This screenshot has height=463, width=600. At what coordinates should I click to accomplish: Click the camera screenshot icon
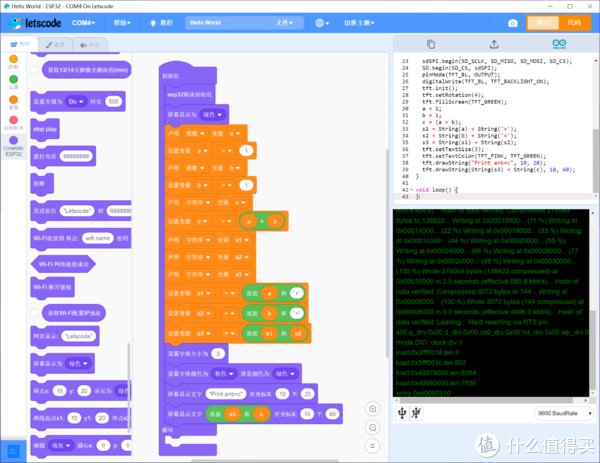(x=513, y=23)
